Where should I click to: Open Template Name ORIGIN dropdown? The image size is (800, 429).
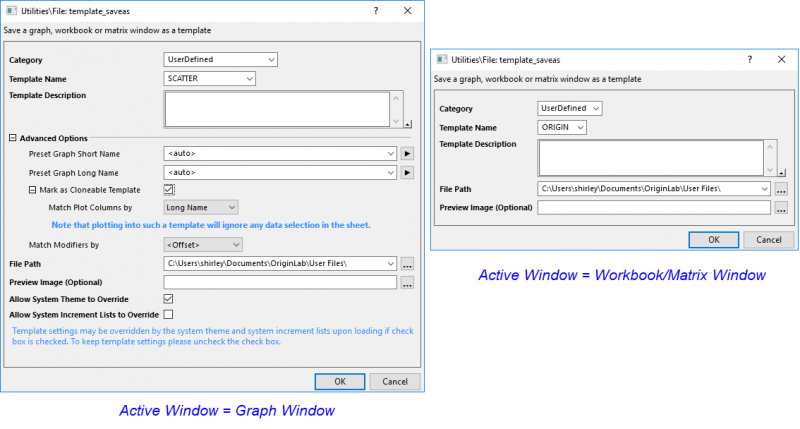click(x=562, y=127)
